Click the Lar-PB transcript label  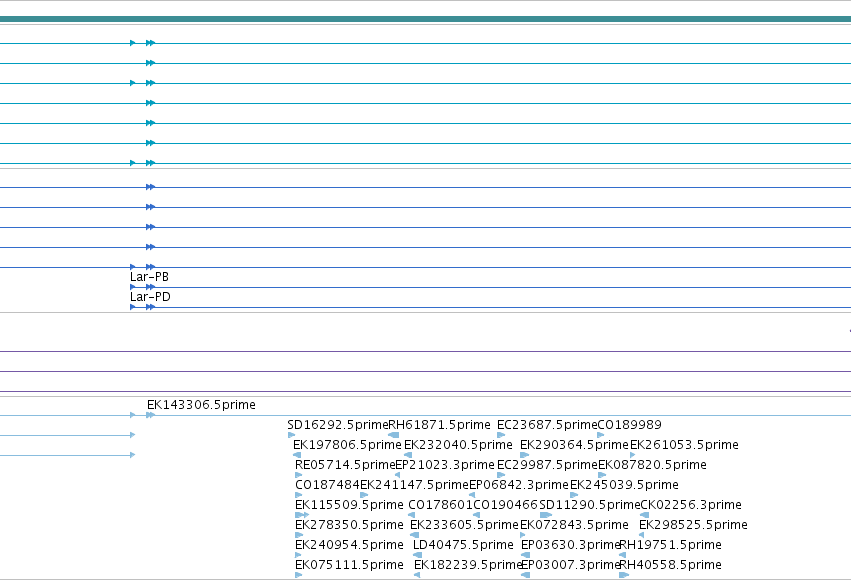[x=149, y=277]
